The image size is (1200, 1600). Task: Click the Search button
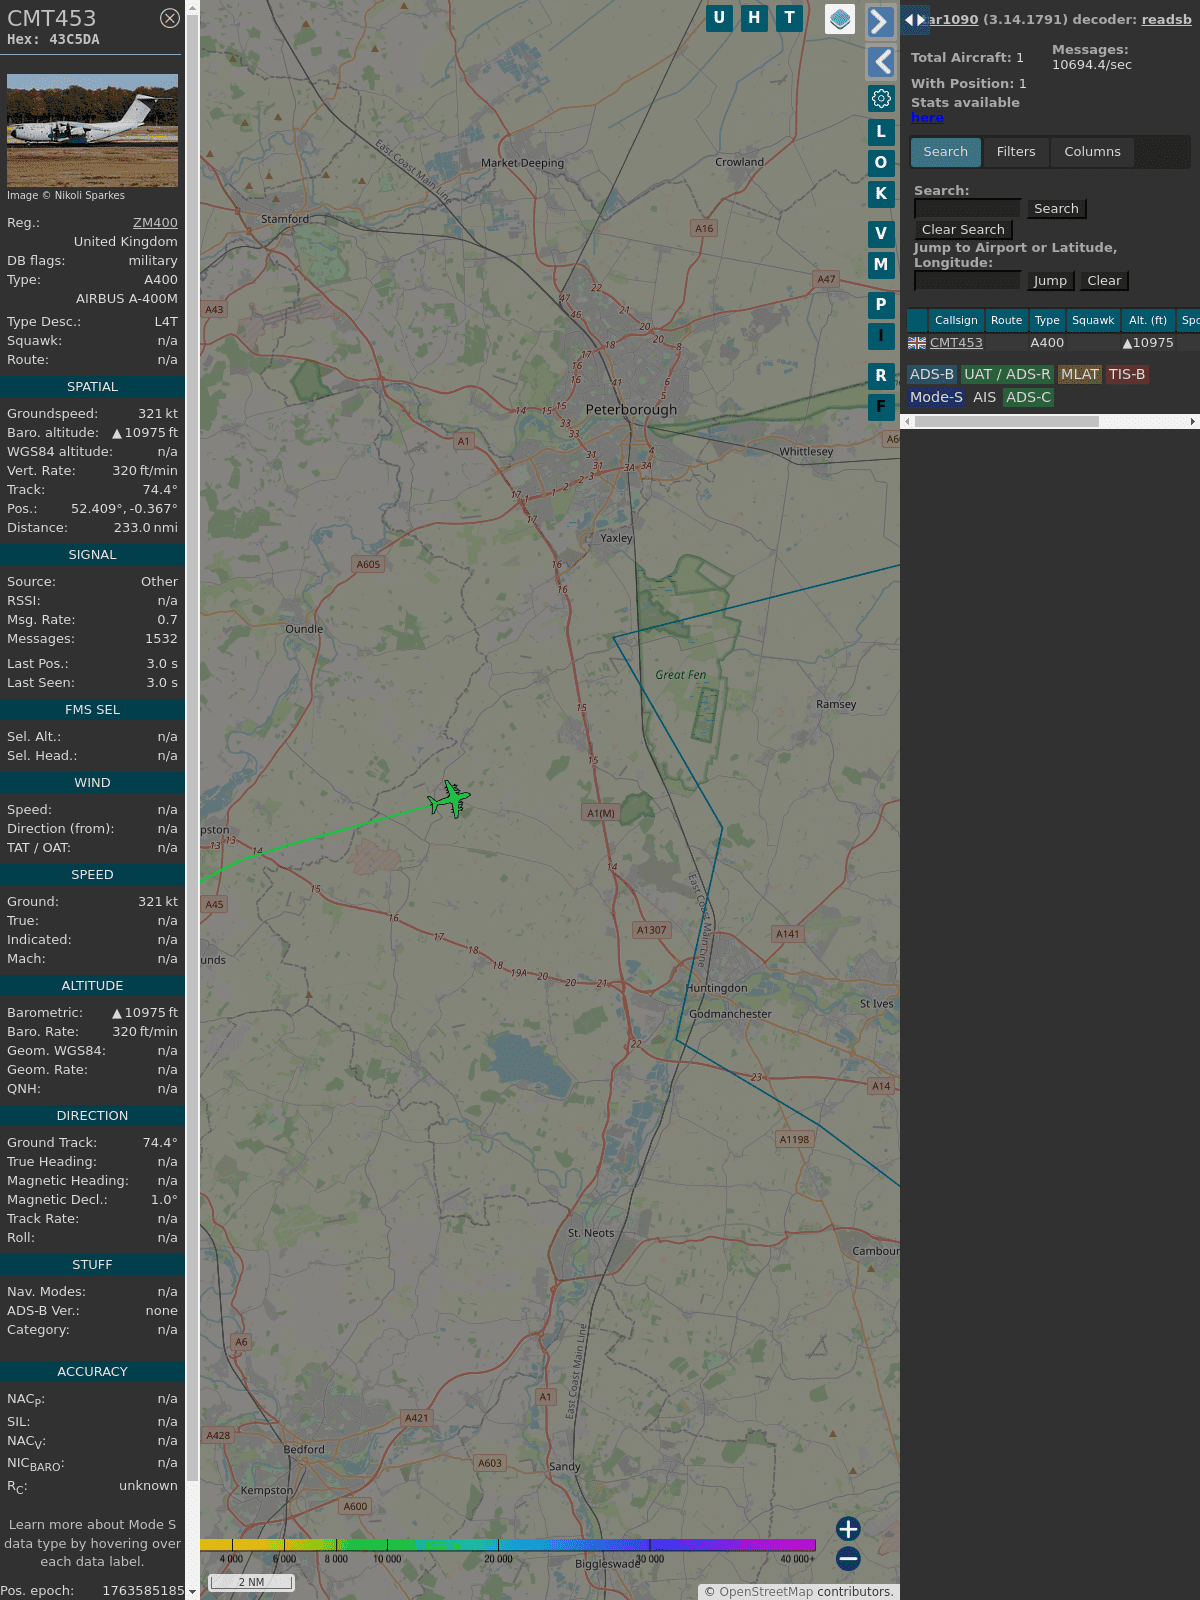pos(1056,208)
